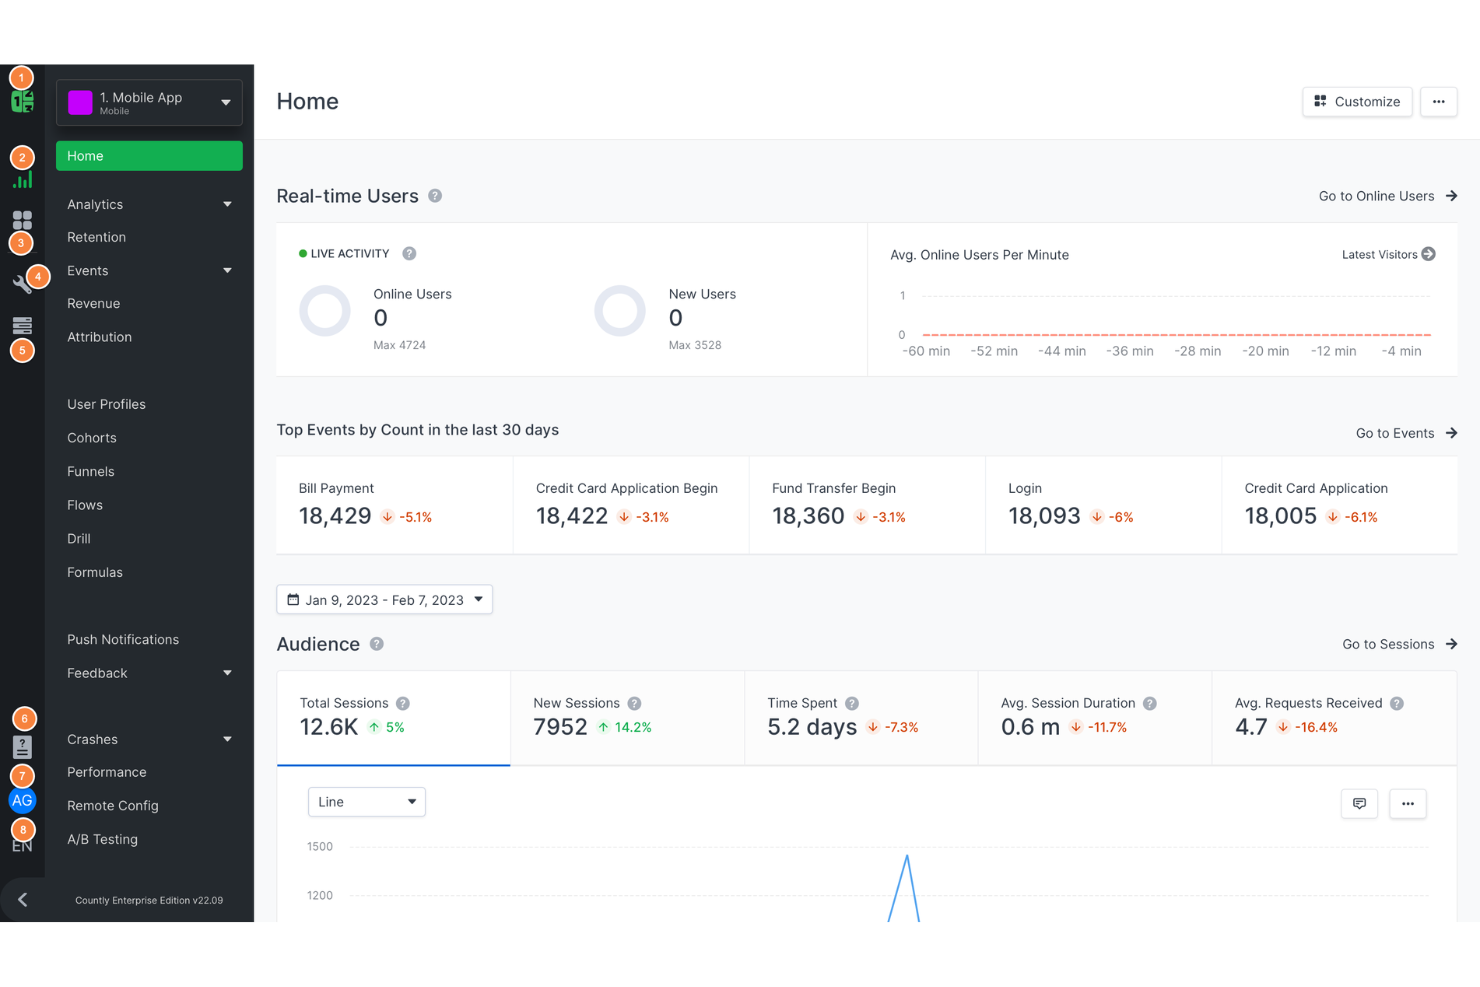Open the Line chart type dropdown
The height and width of the screenshot is (987, 1480).
[366, 801]
